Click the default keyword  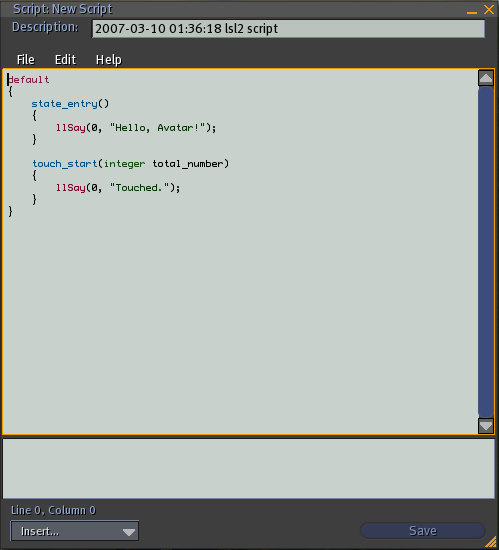click(x=28, y=80)
